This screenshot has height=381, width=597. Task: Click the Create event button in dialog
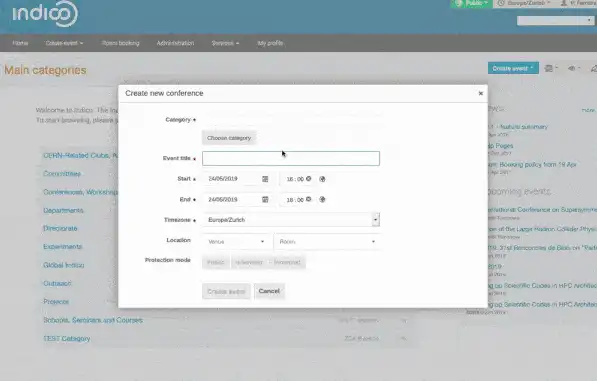[x=226, y=292]
